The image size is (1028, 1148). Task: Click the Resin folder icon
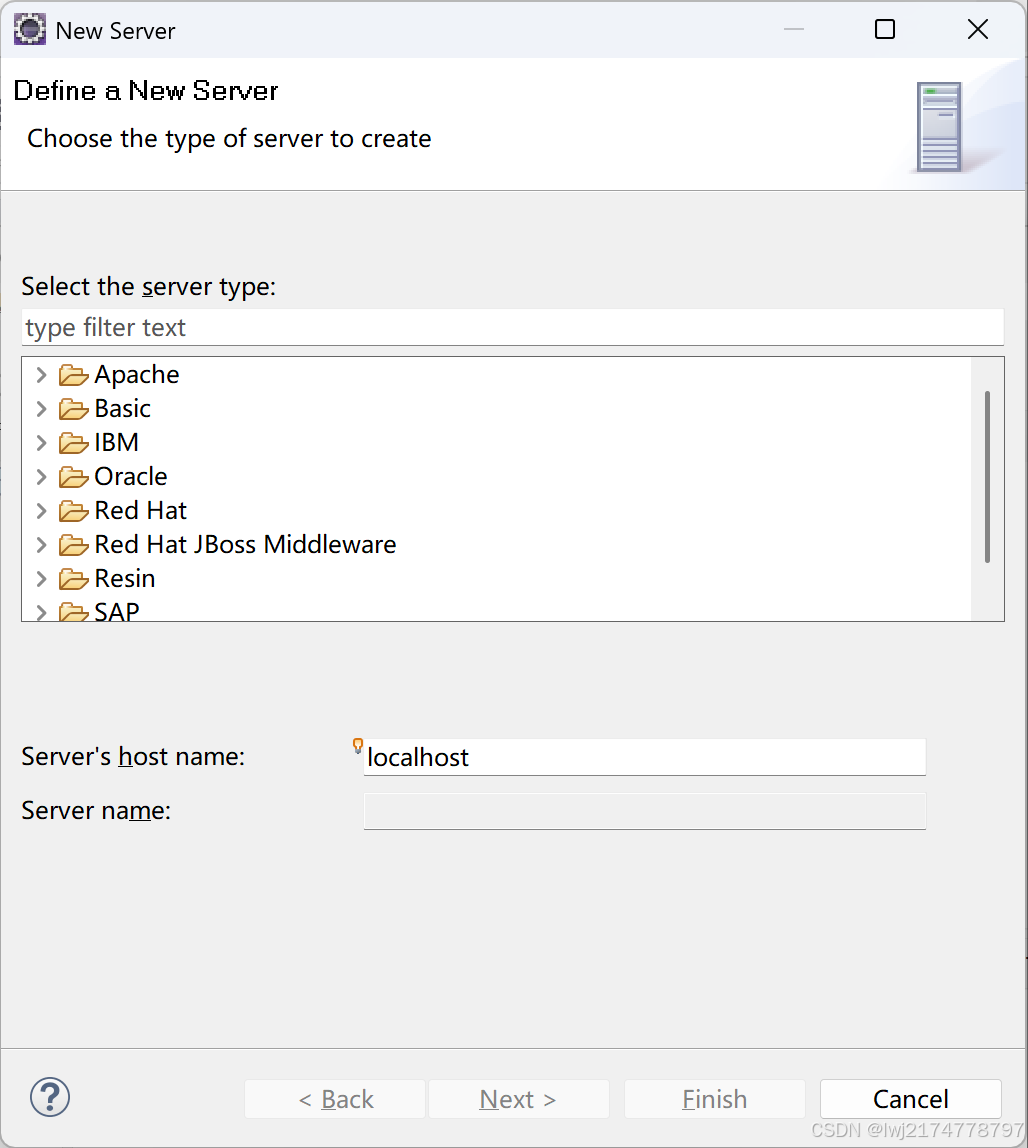pyautogui.click(x=73, y=579)
